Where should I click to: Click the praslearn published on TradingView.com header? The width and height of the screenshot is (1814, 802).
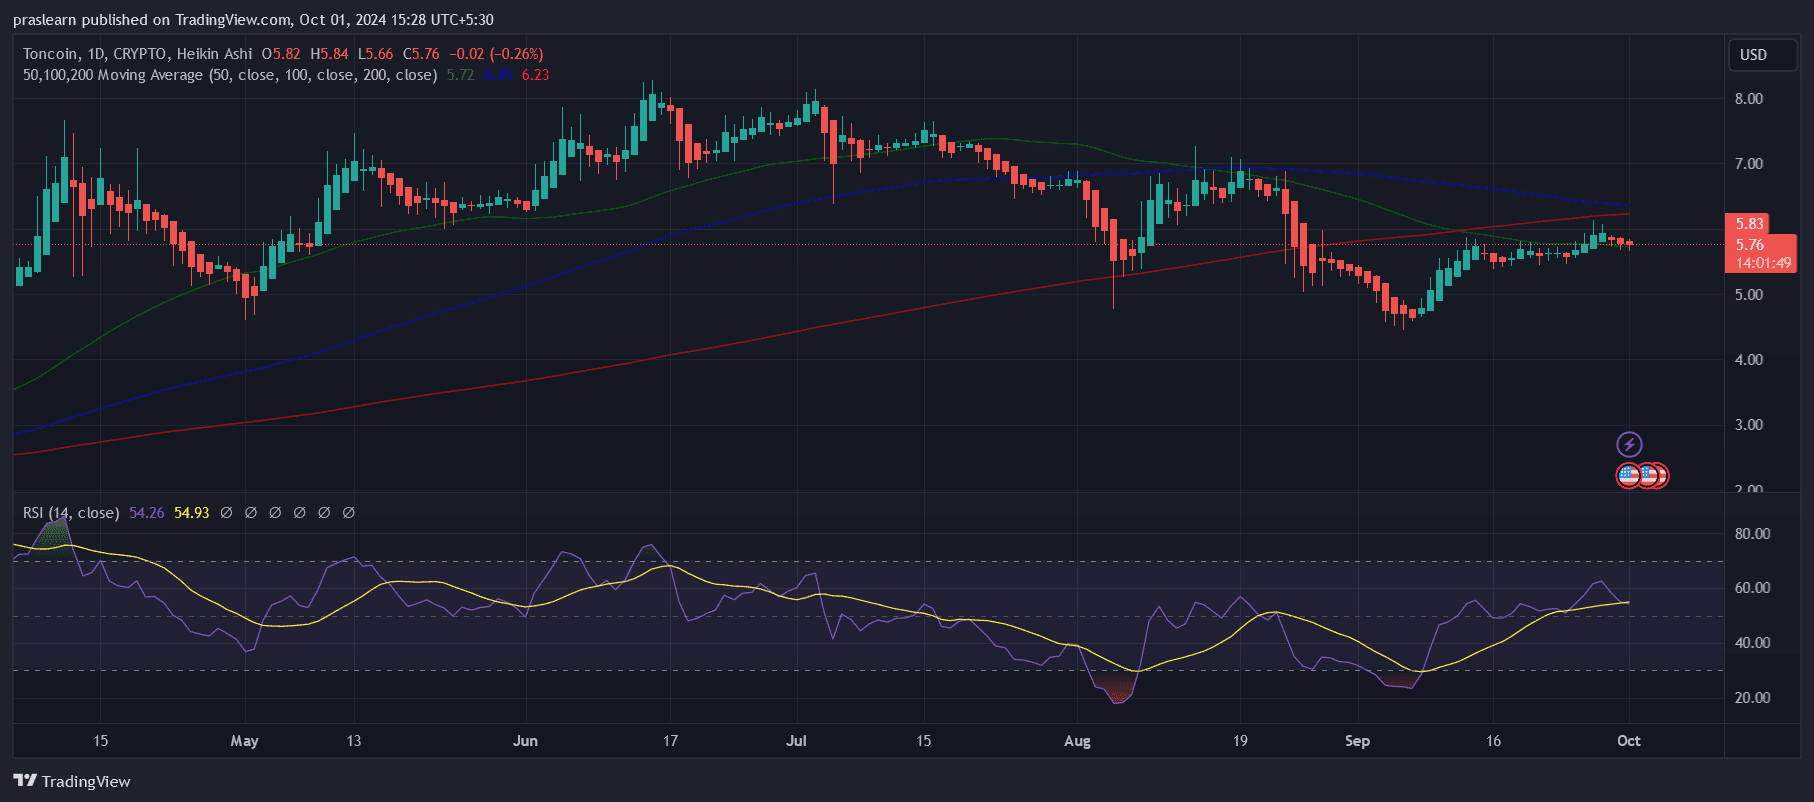pos(253,20)
